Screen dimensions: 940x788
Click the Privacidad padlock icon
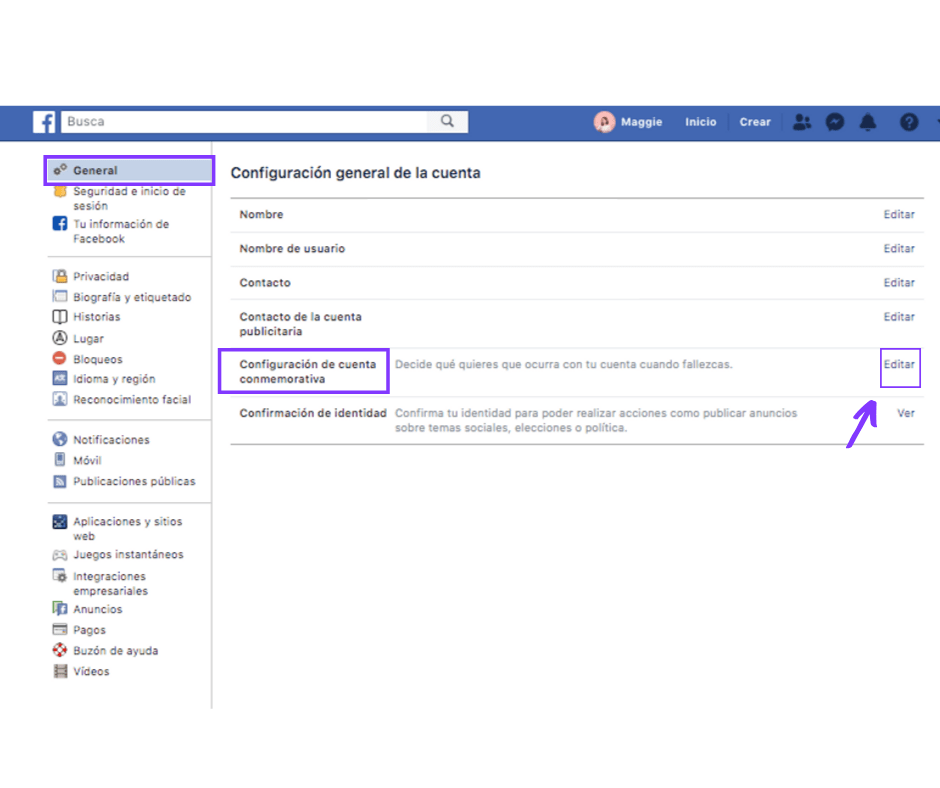pos(60,276)
